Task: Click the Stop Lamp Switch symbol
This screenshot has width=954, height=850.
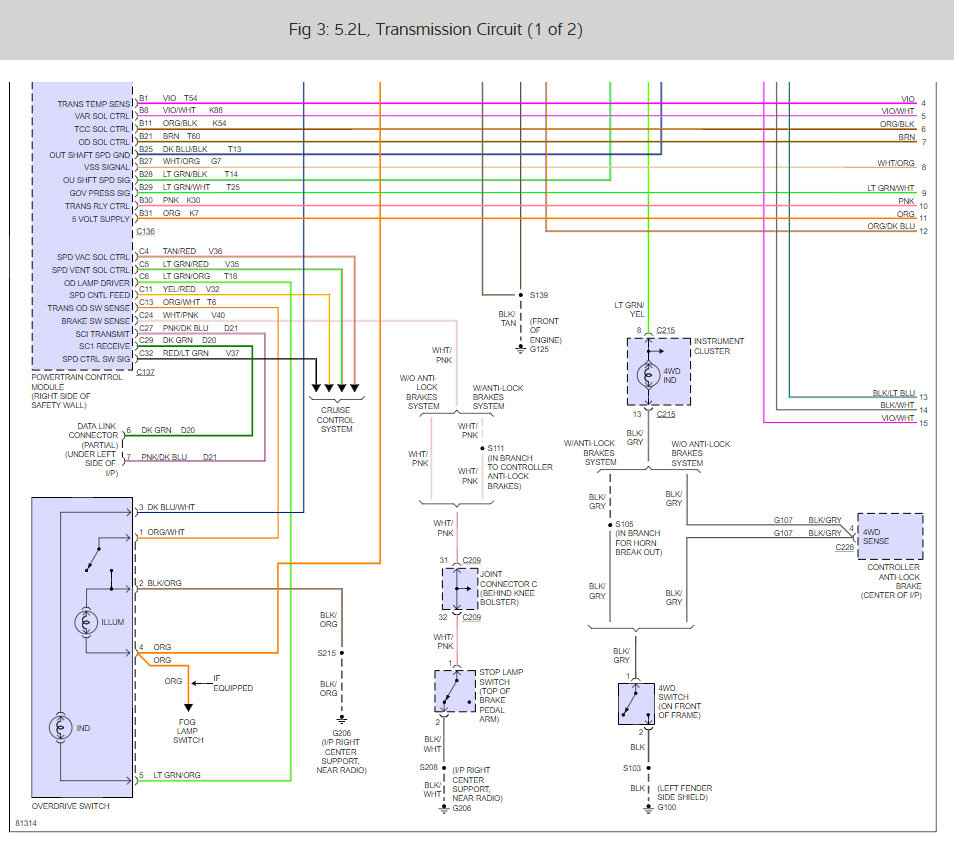Action: coord(454,691)
